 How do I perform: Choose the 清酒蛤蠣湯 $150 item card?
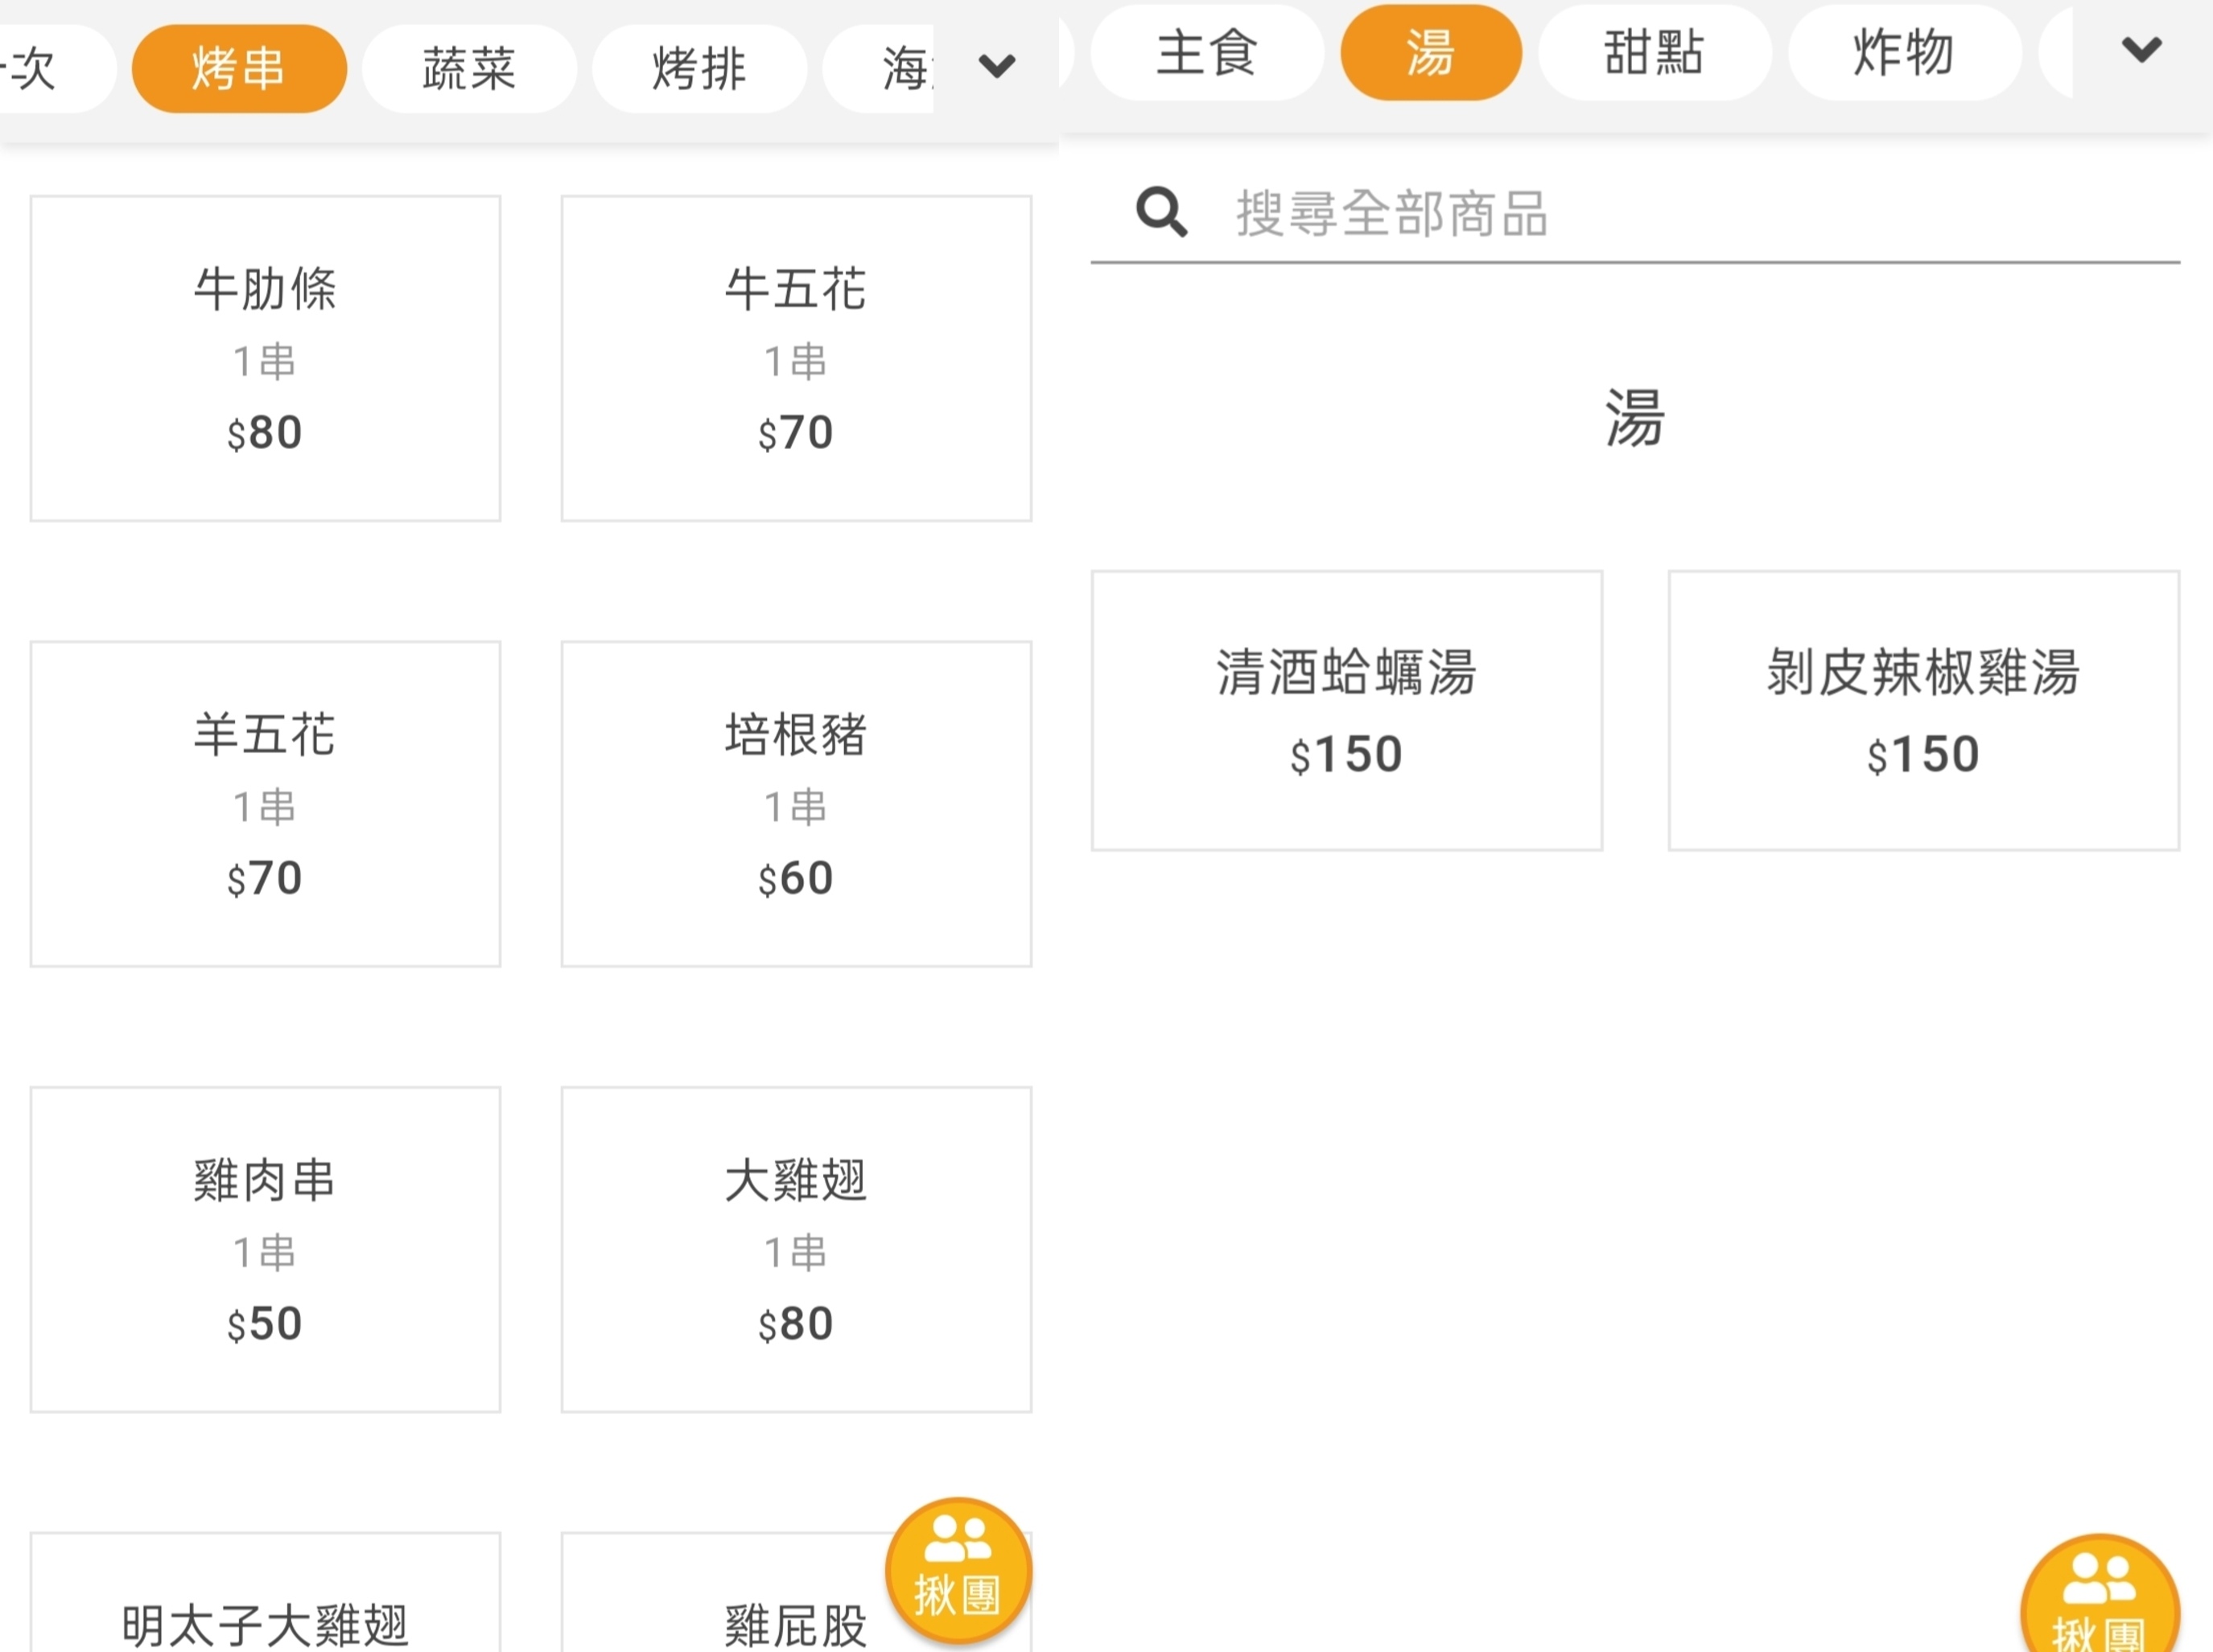1346,711
